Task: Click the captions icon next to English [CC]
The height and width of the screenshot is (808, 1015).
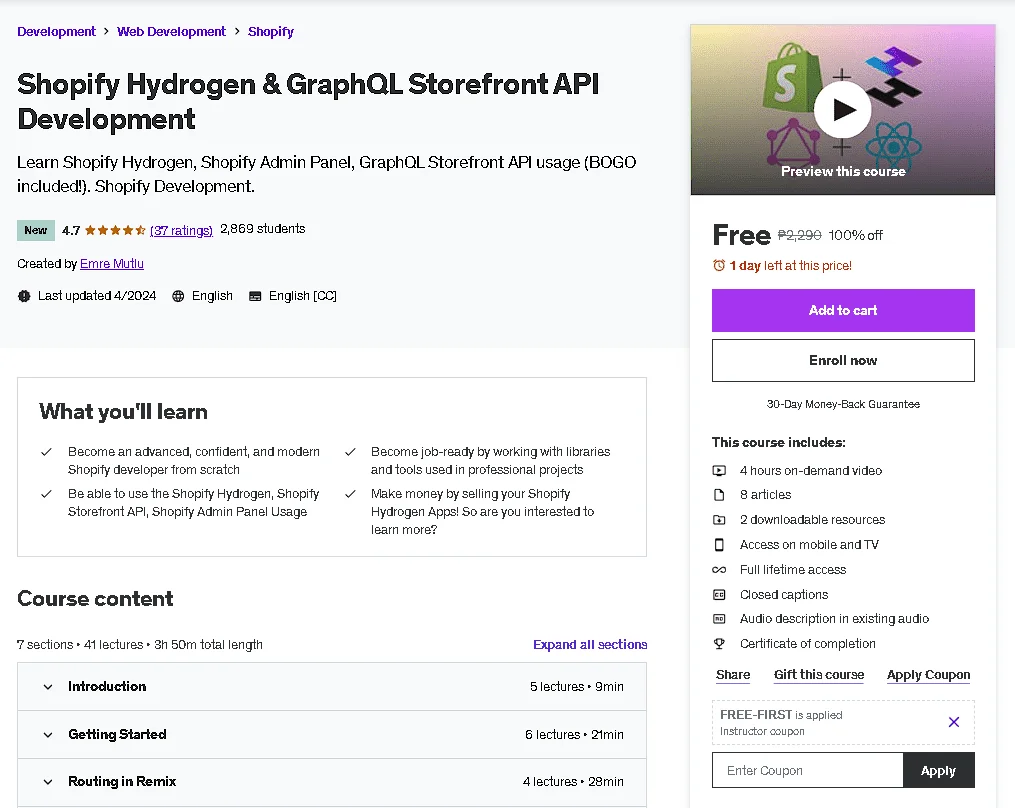Action: (255, 296)
